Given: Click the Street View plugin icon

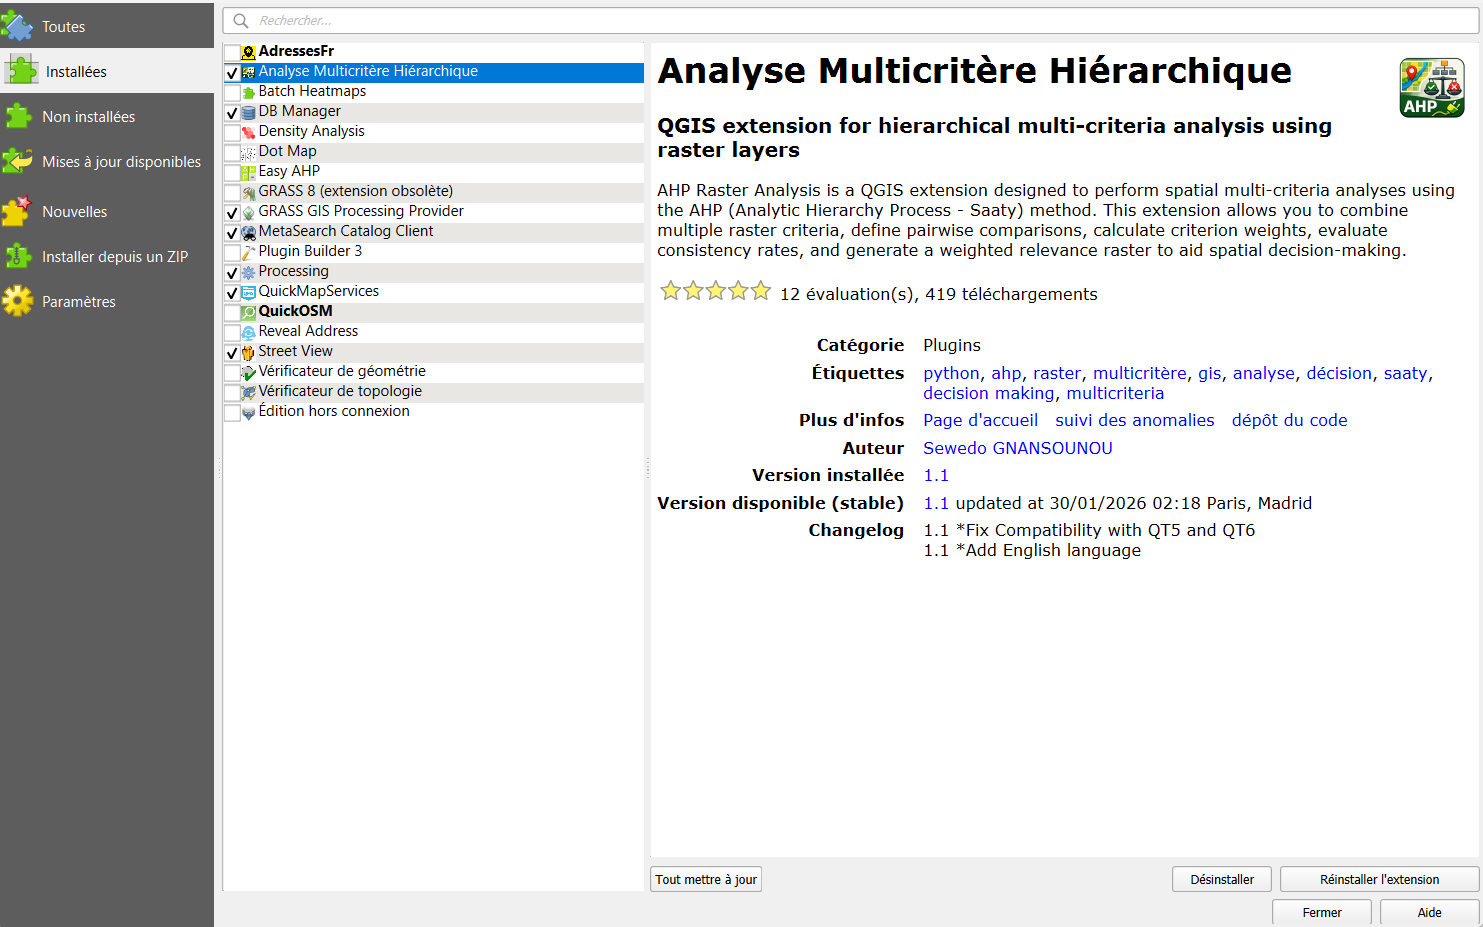Looking at the screenshot, I should pos(248,352).
